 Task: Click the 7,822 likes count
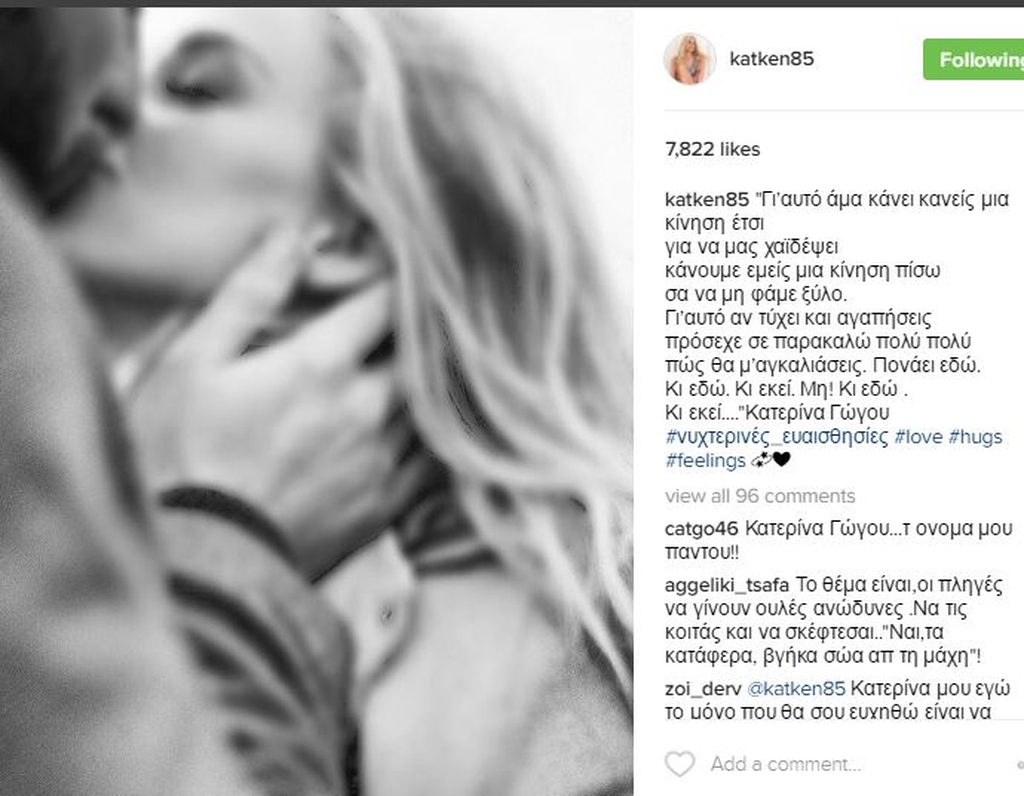tap(712, 149)
